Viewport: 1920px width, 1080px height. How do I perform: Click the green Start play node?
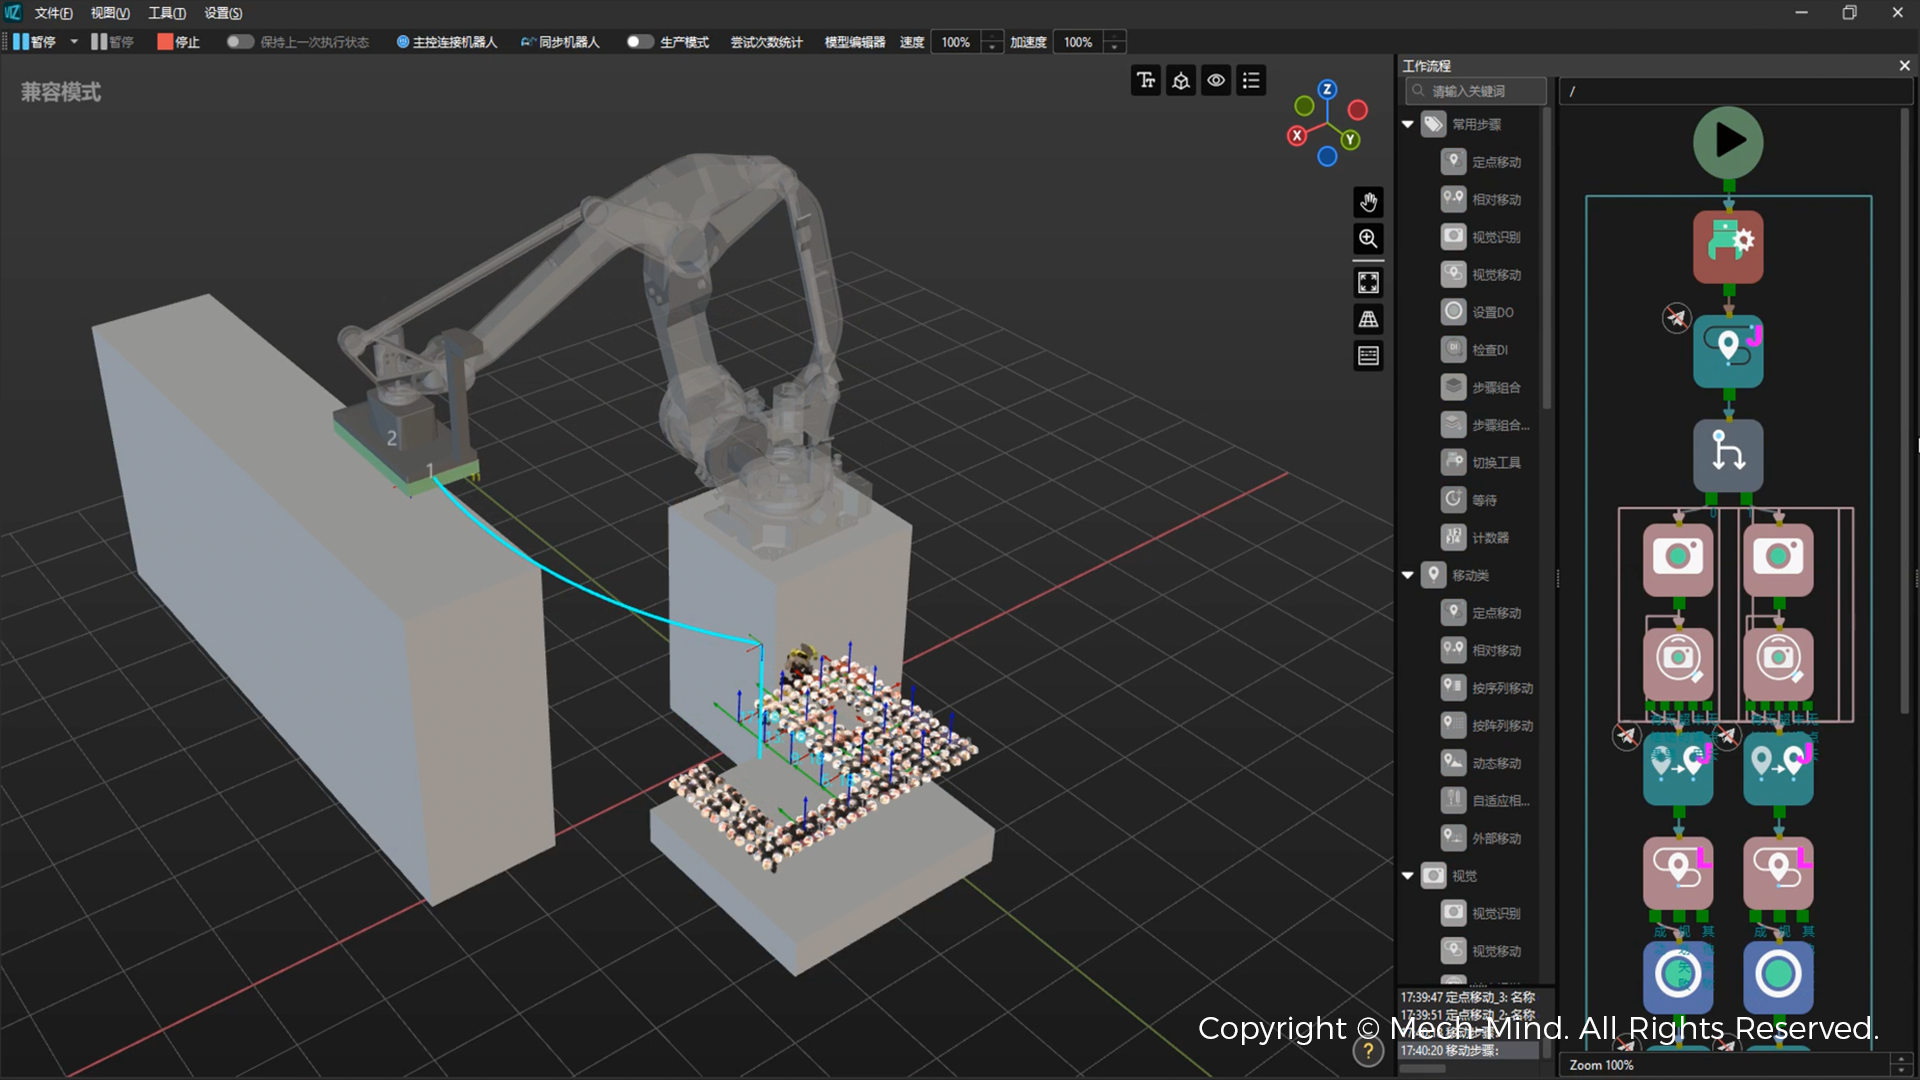pos(1728,142)
